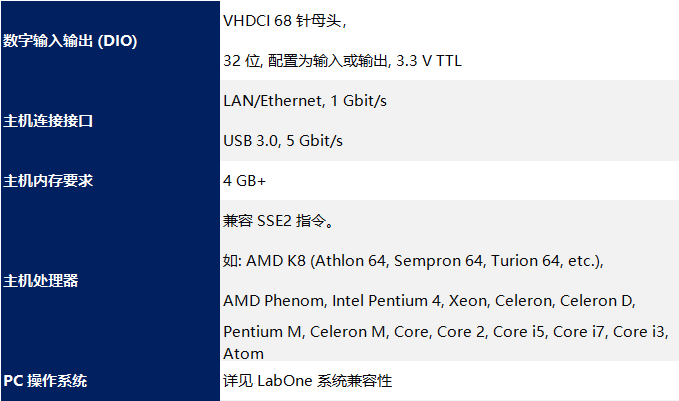The width and height of the screenshot is (679, 401).
Task: Select the USB 3.0, 5 Gbit/s entry
Action: coord(283,141)
